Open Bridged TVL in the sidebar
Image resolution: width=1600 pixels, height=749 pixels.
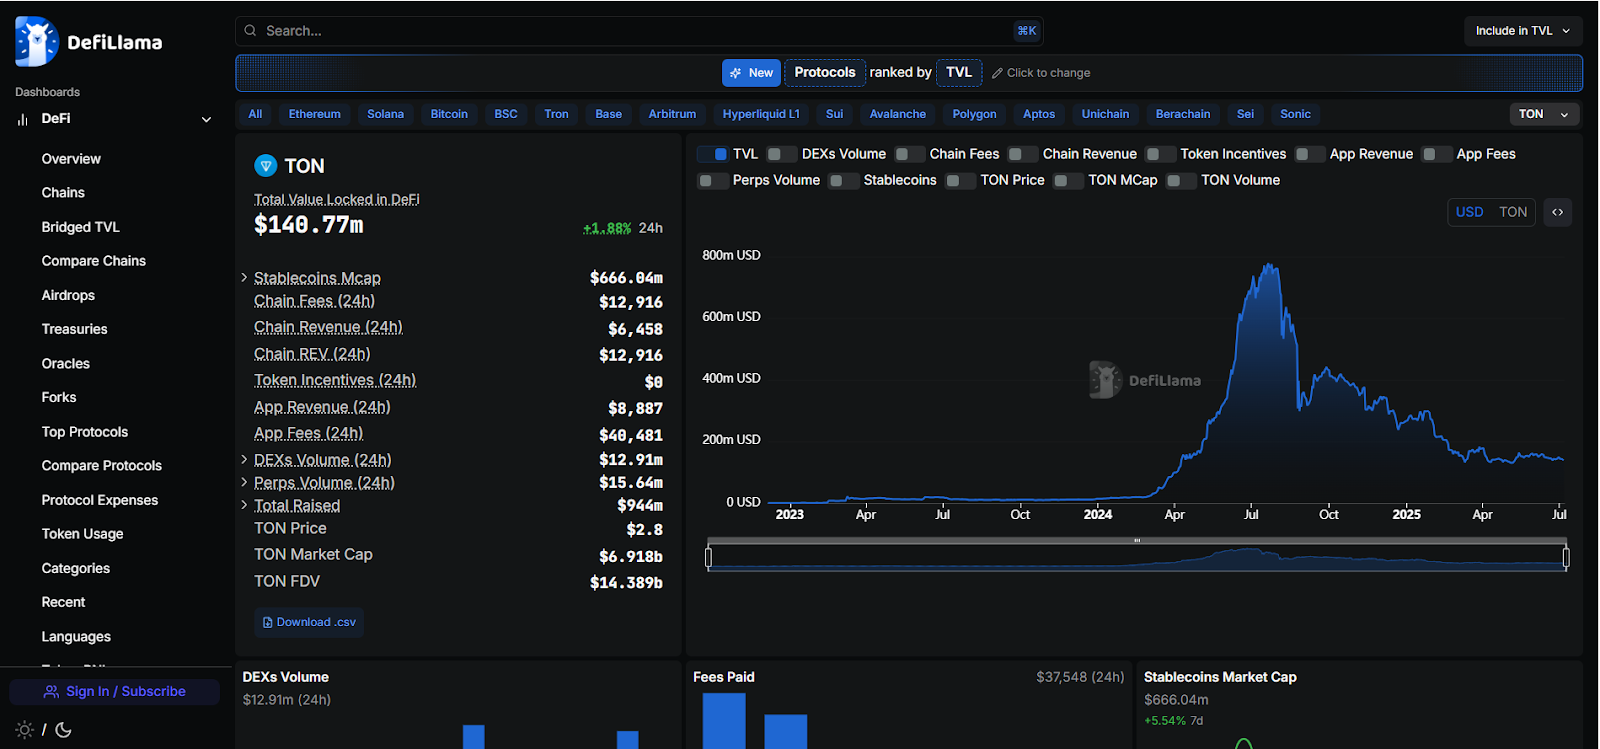tap(80, 227)
